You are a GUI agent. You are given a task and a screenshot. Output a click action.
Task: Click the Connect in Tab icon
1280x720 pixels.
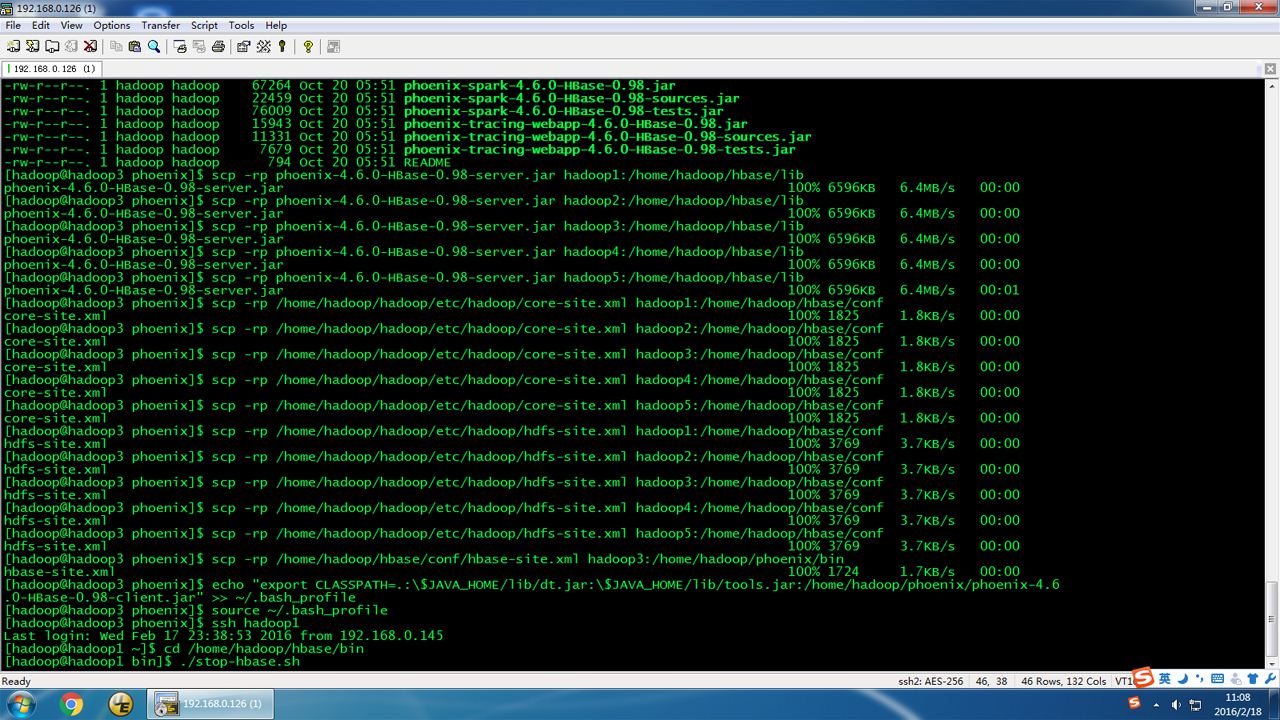coord(51,46)
